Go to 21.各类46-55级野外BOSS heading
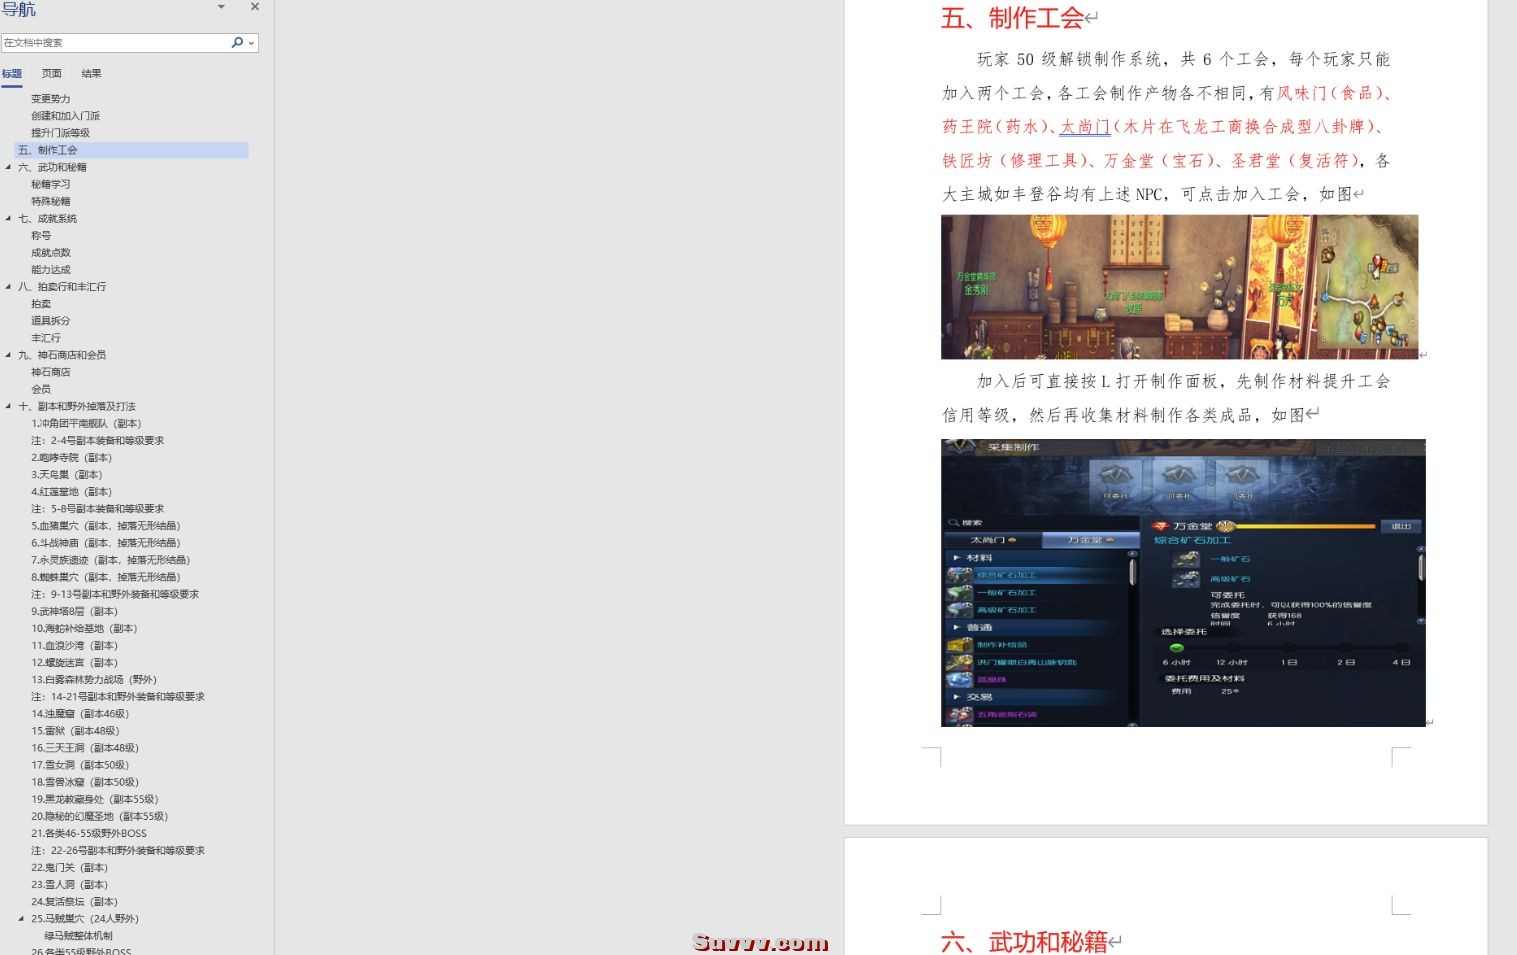This screenshot has height=955, width=1517. 89,833
